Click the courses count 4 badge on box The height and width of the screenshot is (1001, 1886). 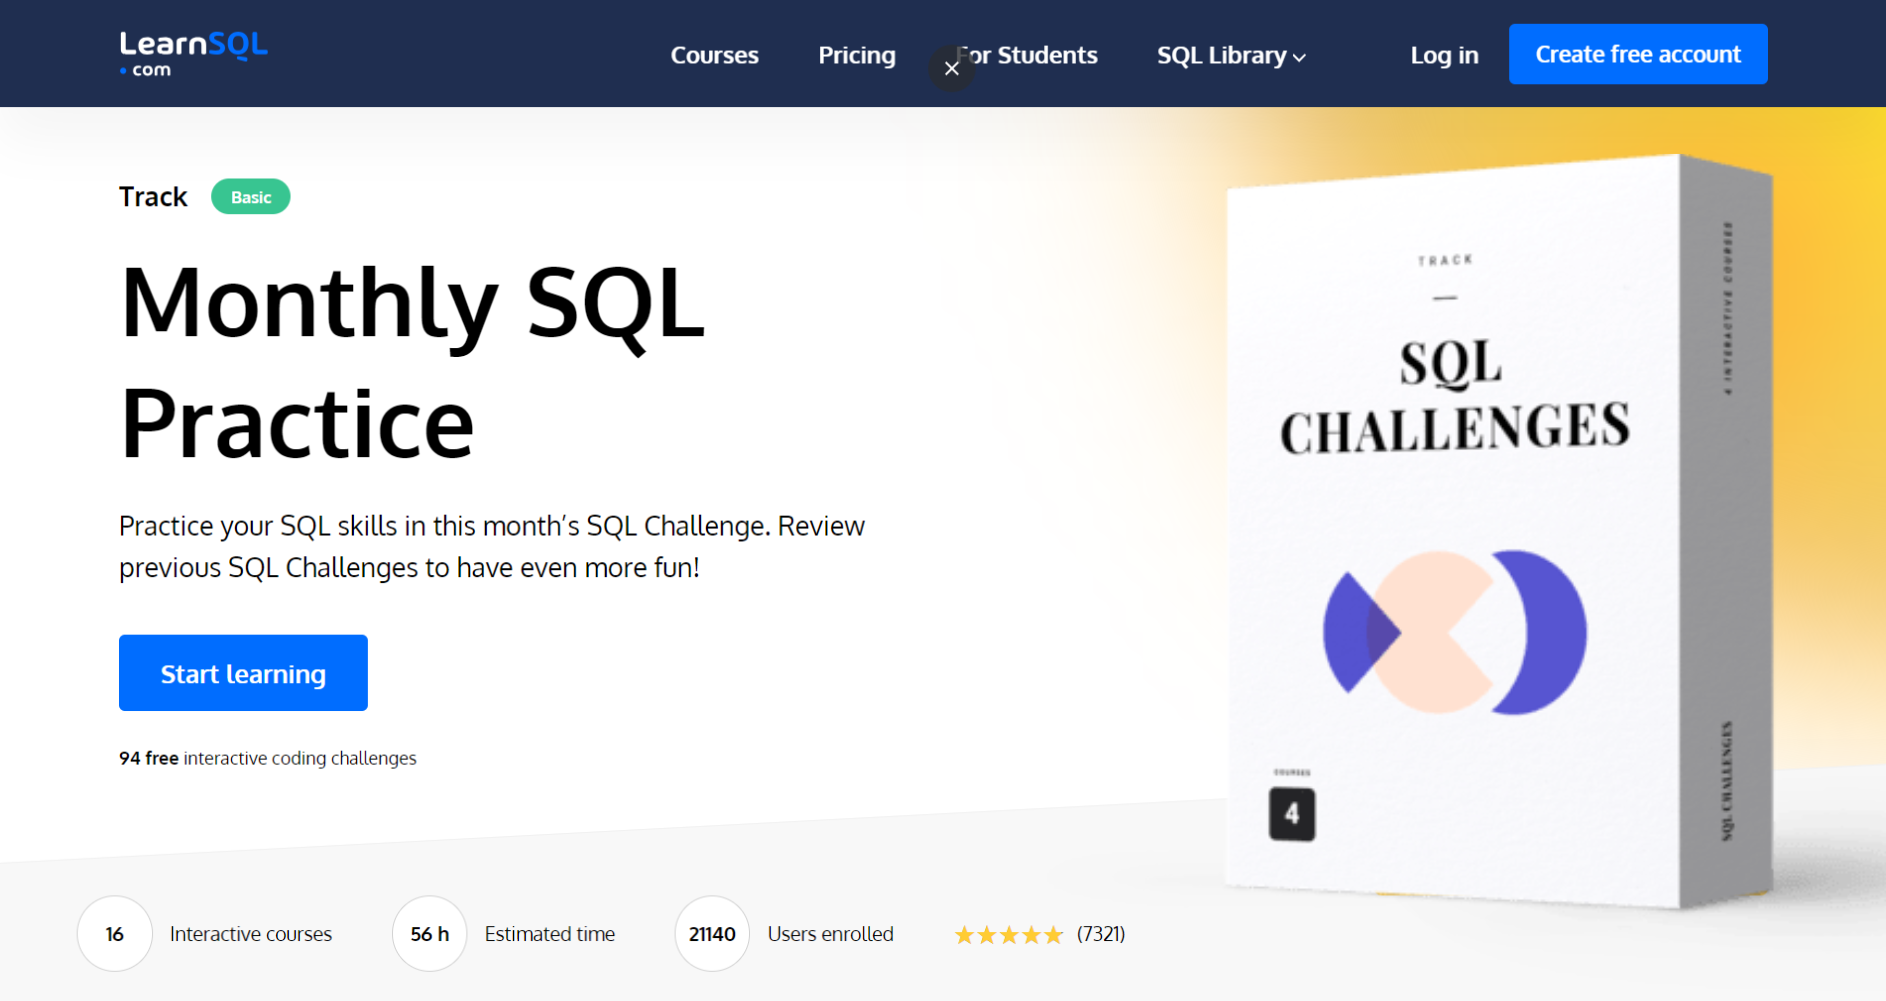pyautogui.click(x=1292, y=814)
